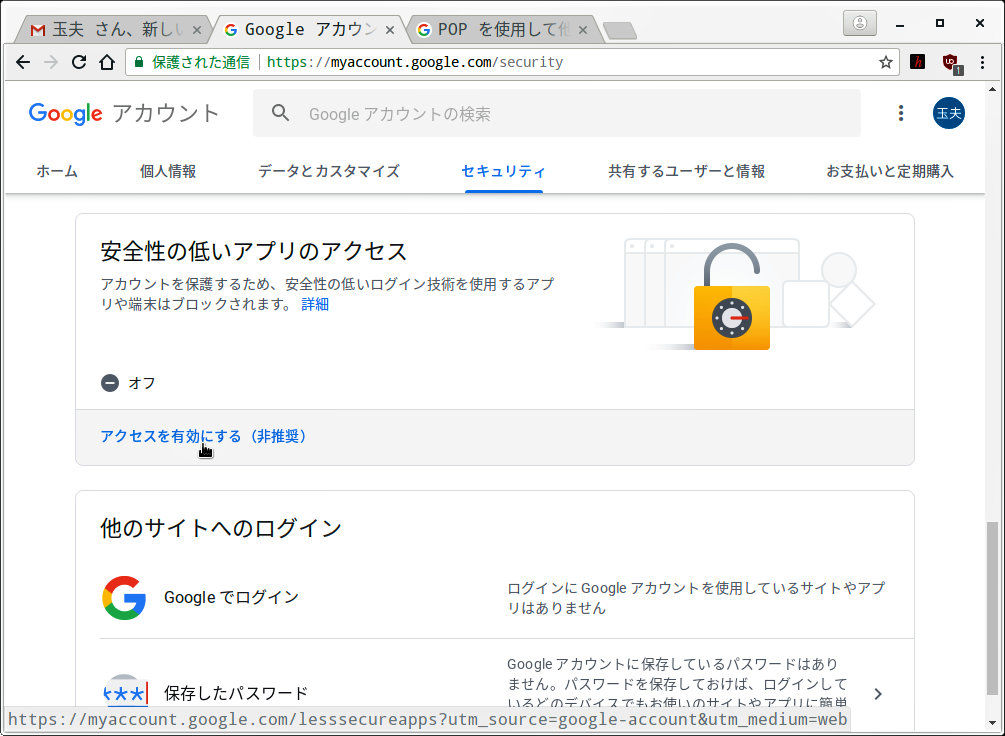Screen dimensions: 1005x736
Task: Select the セキュリティ tab
Action: (x=503, y=171)
